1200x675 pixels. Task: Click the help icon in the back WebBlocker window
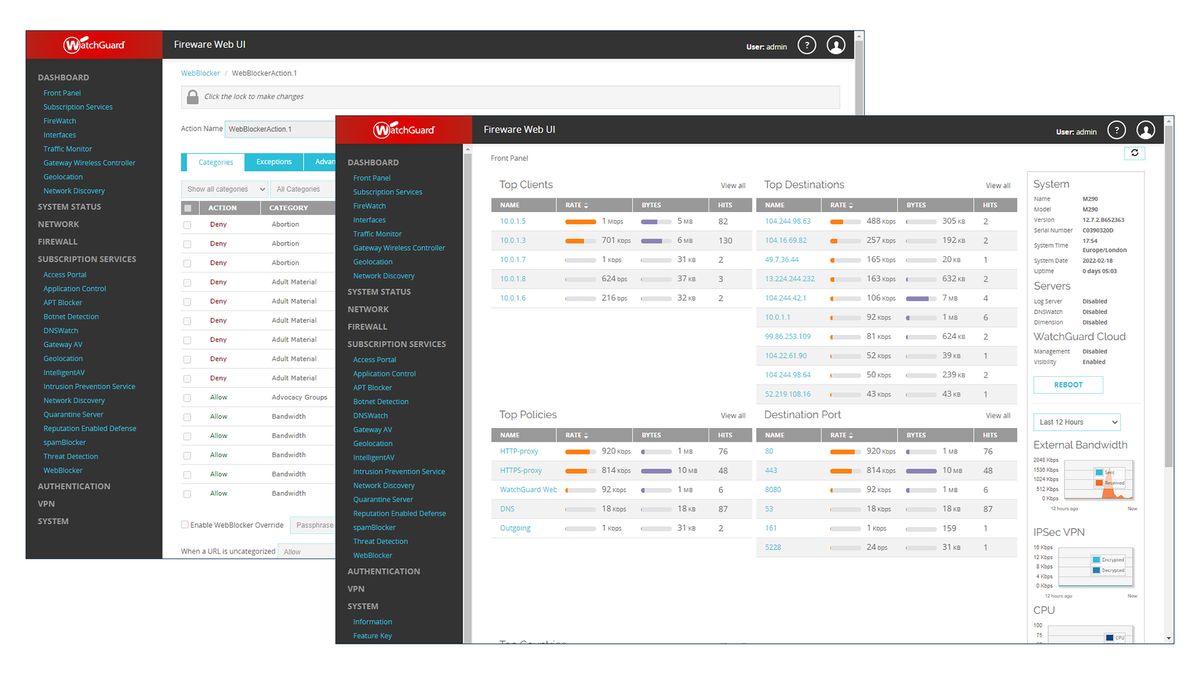(807, 45)
